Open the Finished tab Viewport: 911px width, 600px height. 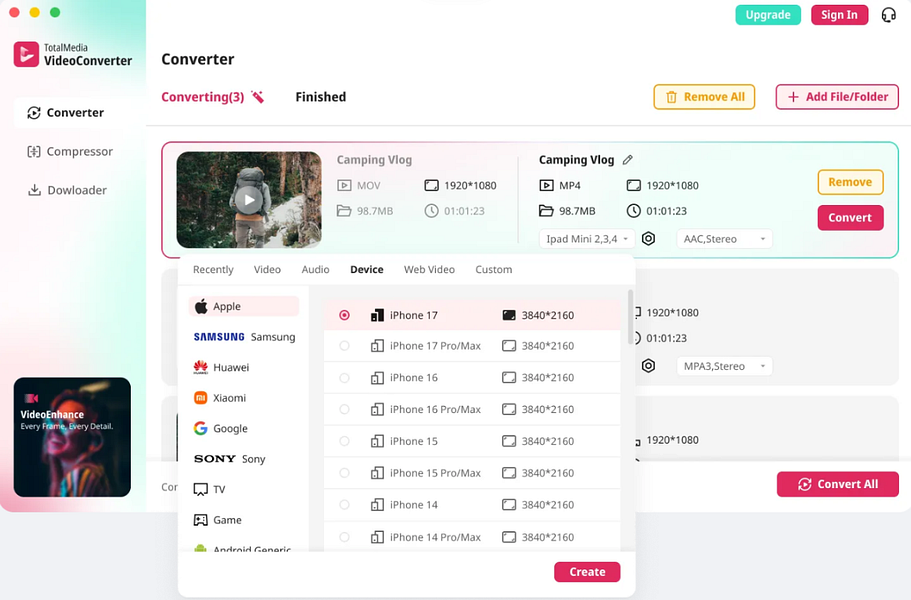tap(321, 97)
